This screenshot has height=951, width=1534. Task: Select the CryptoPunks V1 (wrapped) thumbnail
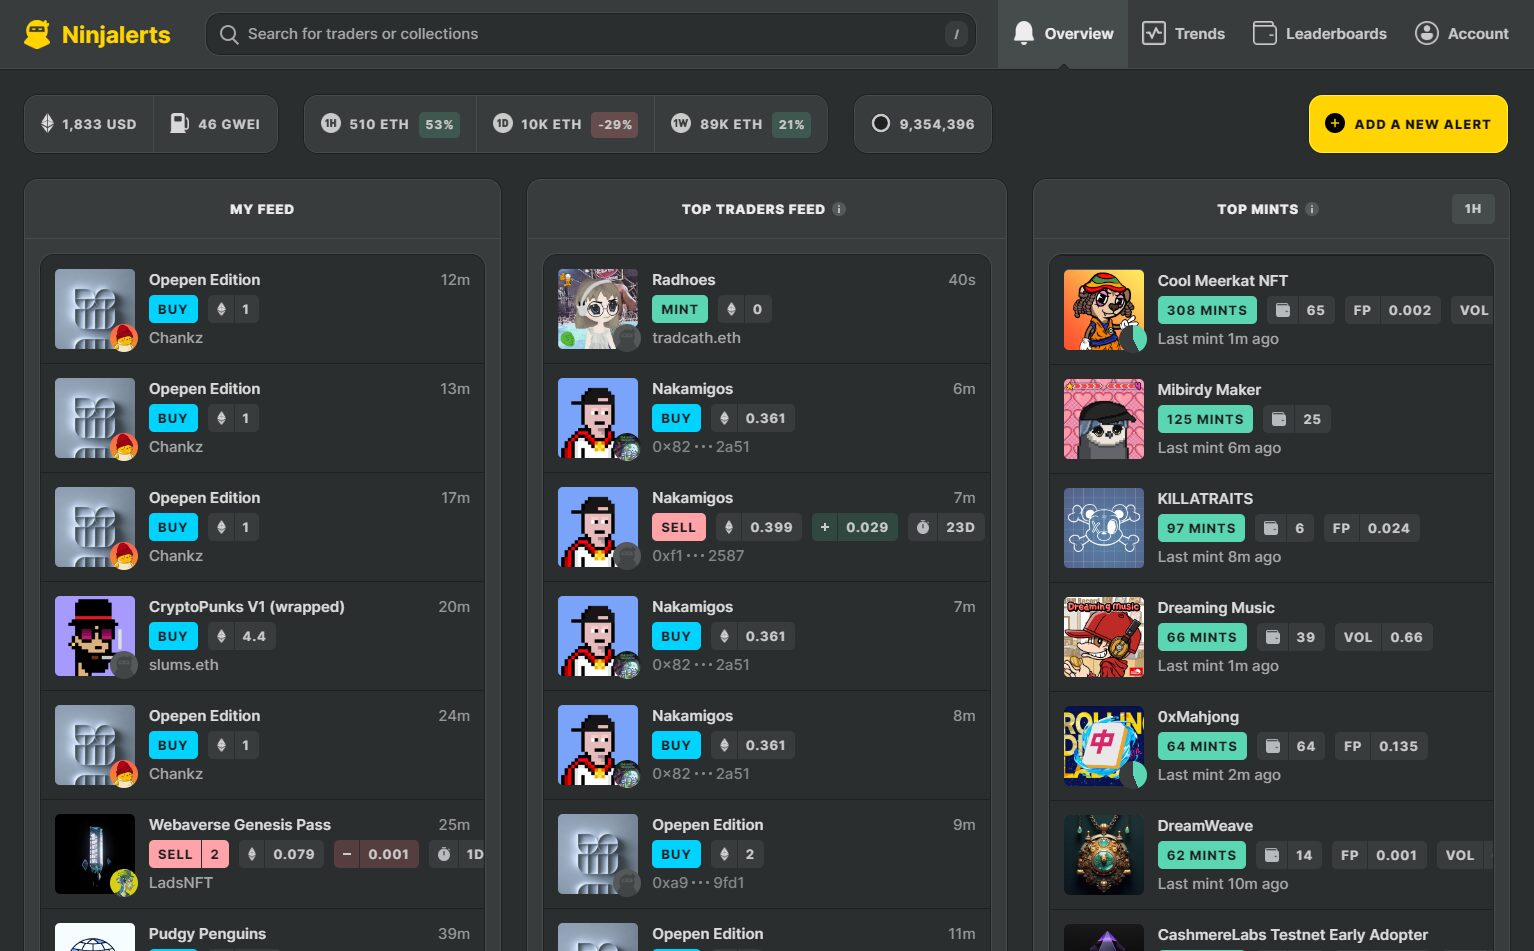pyautogui.click(x=95, y=636)
